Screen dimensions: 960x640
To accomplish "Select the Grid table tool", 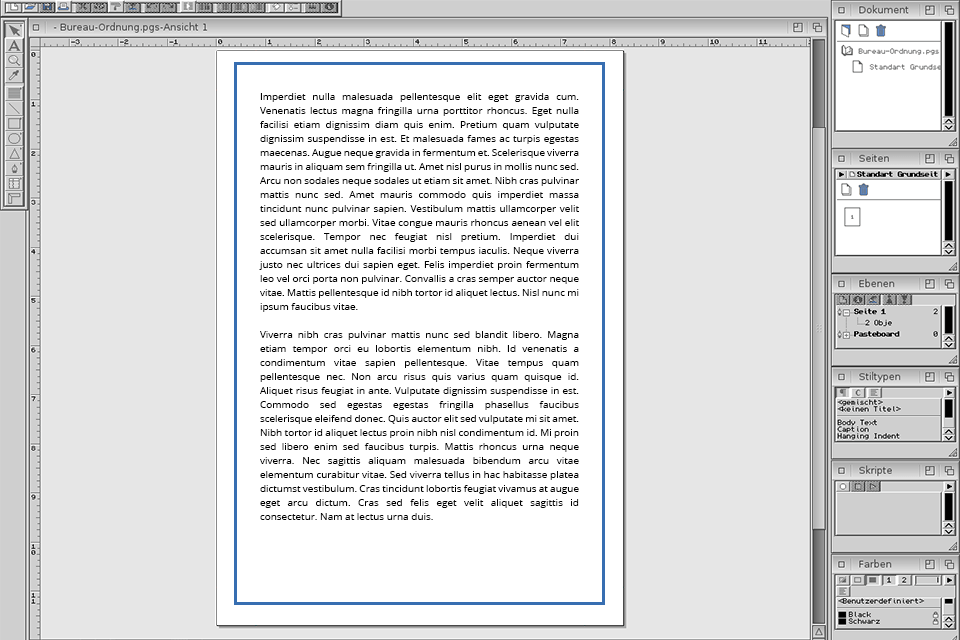I will (14, 183).
